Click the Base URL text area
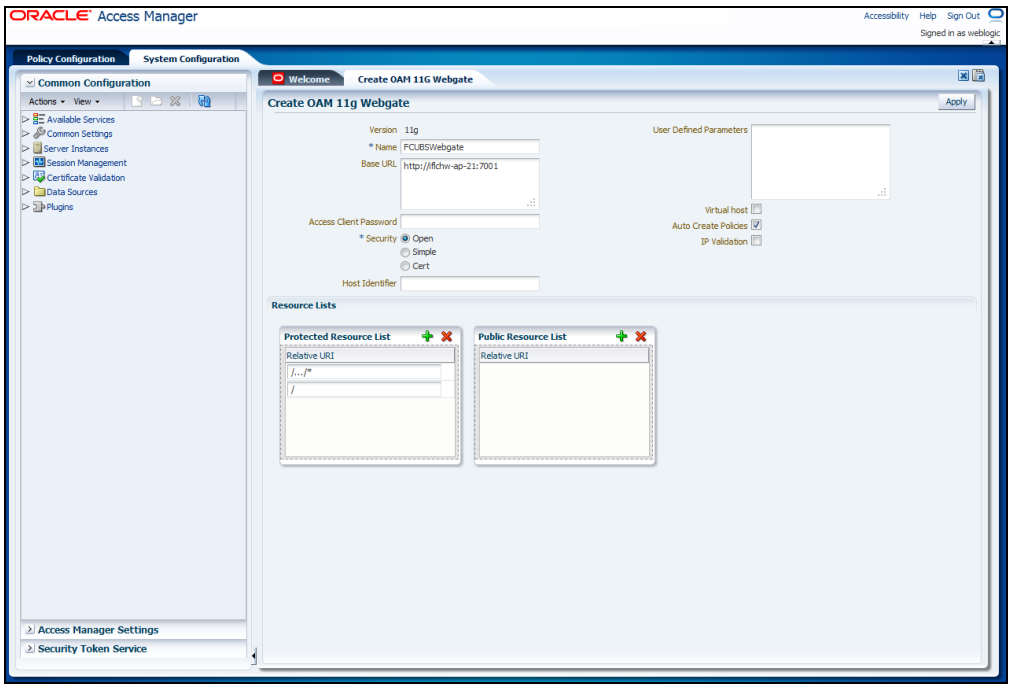 click(470, 183)
